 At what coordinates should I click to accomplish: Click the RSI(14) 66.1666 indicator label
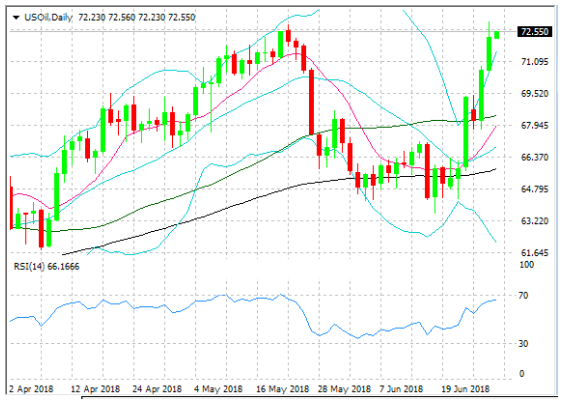coord(46,267)
